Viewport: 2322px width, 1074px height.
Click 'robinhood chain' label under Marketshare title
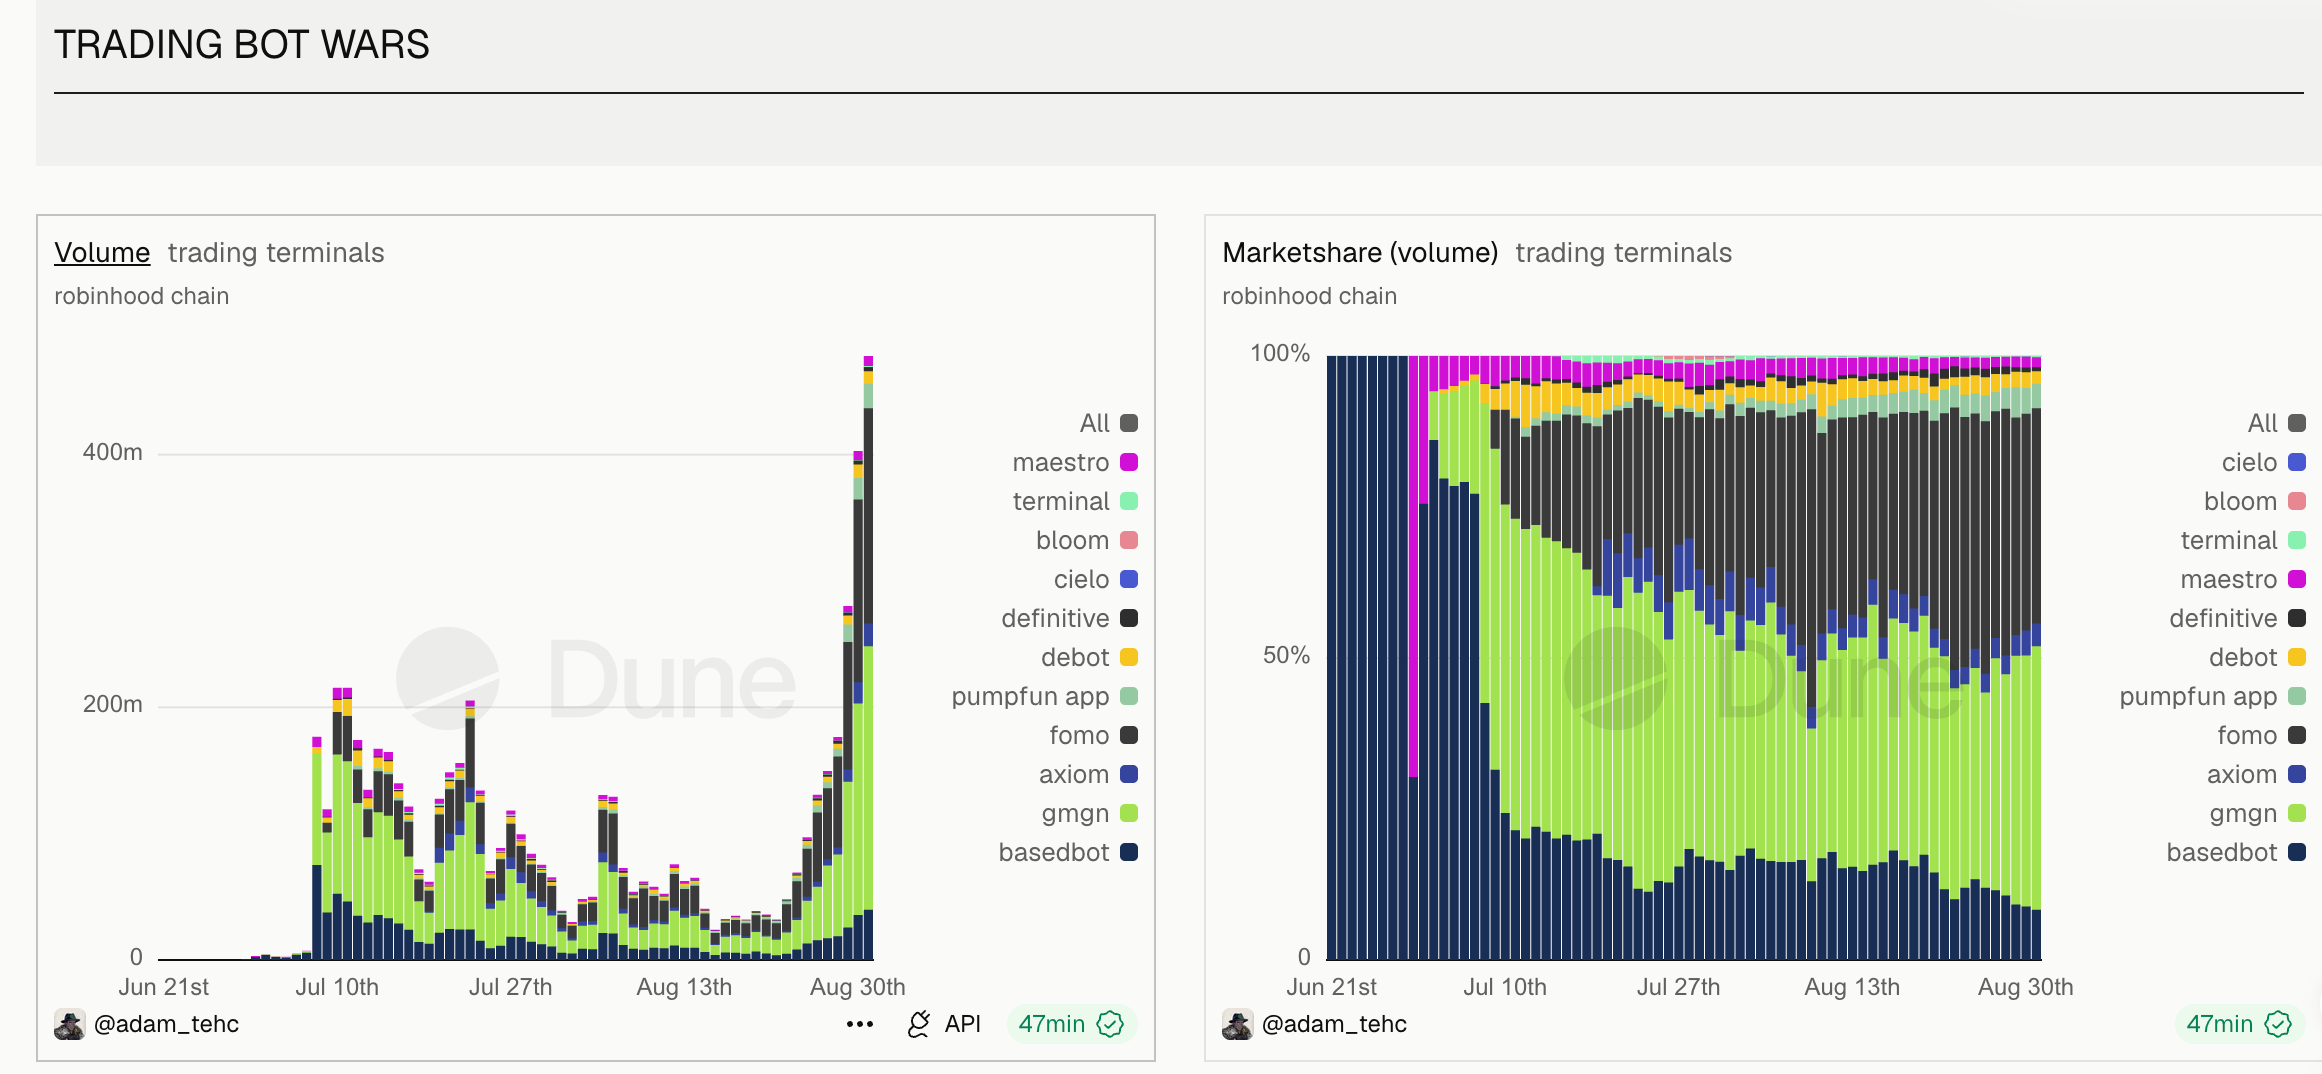click(x=1310, y=296)
